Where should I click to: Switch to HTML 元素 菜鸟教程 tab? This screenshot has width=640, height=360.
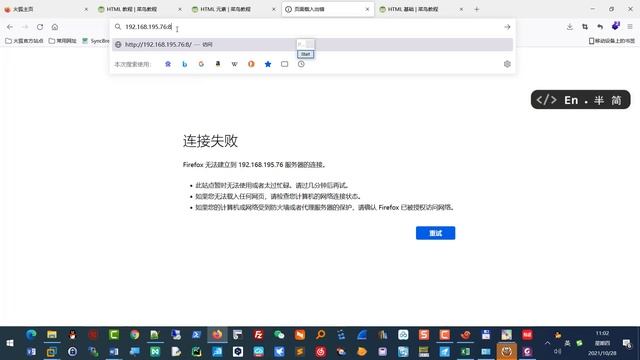point(233,9)
